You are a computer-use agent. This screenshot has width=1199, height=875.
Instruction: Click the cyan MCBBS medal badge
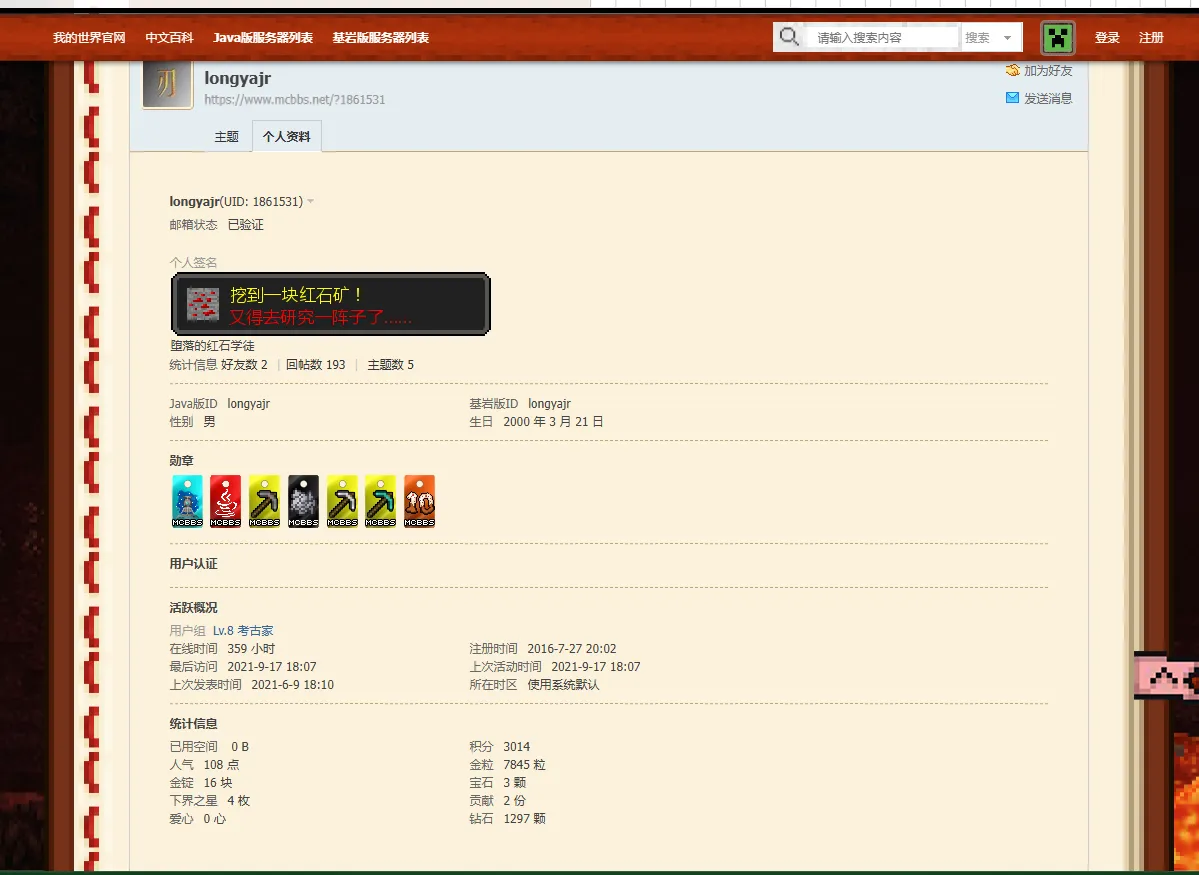[187, 501]
